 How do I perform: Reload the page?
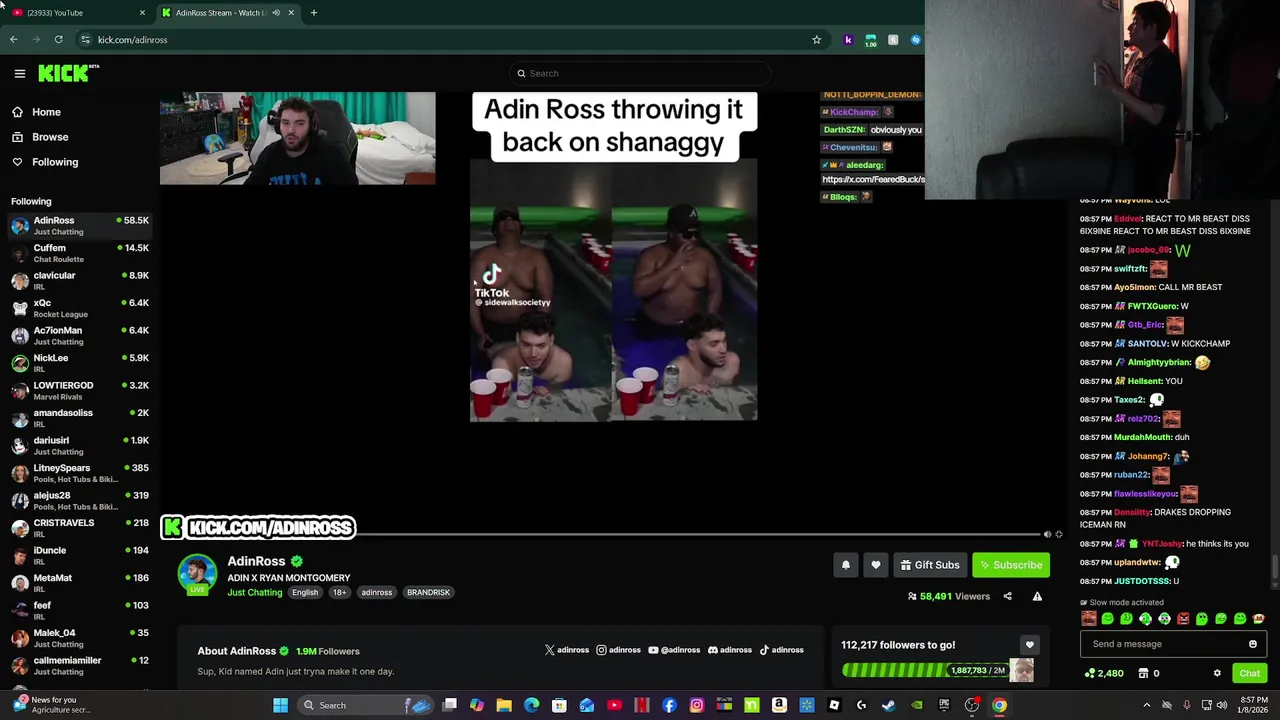59,40
